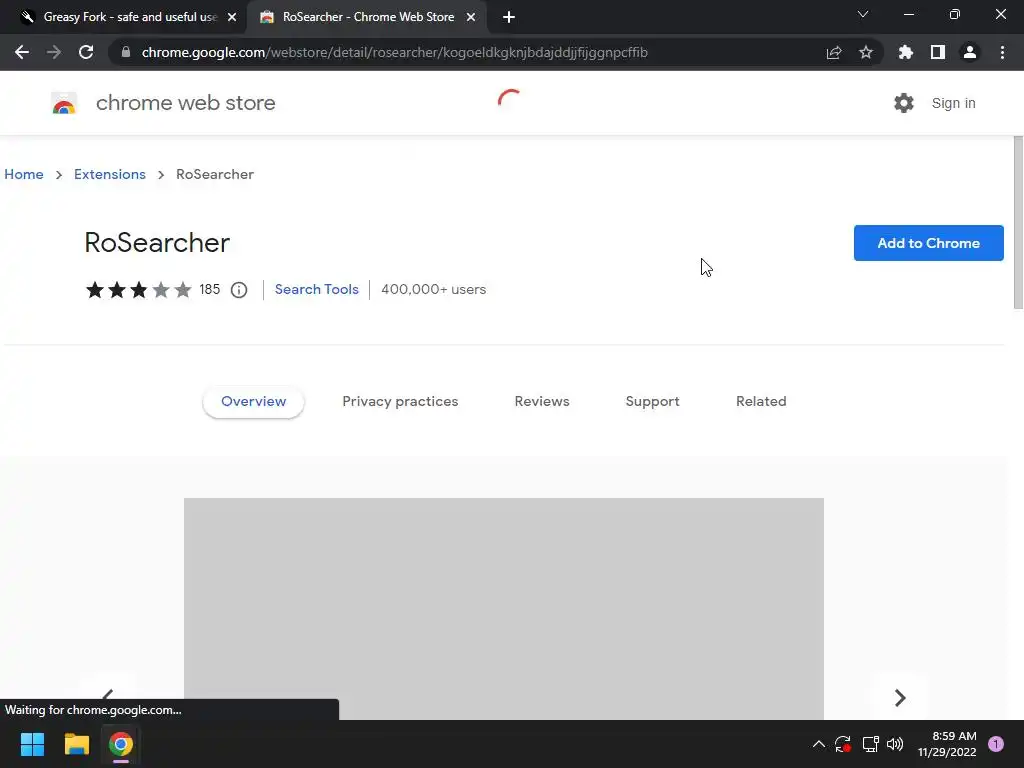1024x768 pixels.
Task: Select the RoSearcher Chrome Web Store tab
Action: (x=367, y=17)
